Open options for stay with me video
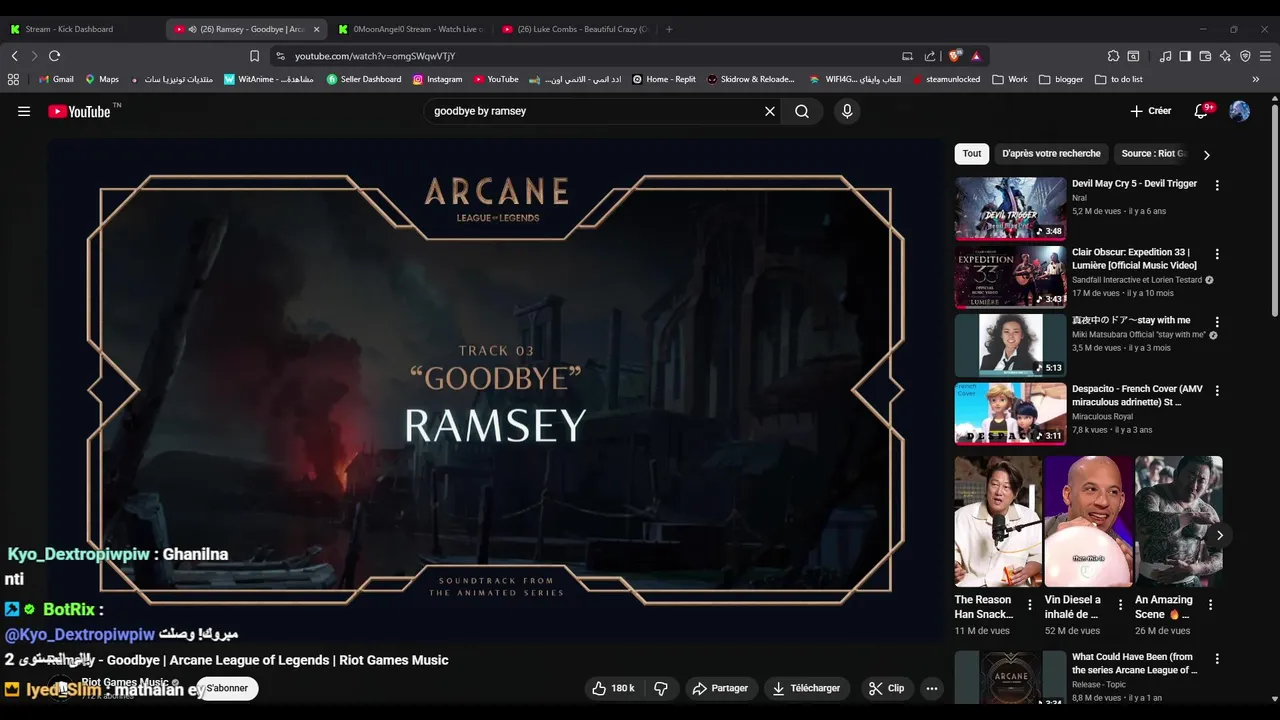This screenshot has width=1280, height=720. (1217, 322)
